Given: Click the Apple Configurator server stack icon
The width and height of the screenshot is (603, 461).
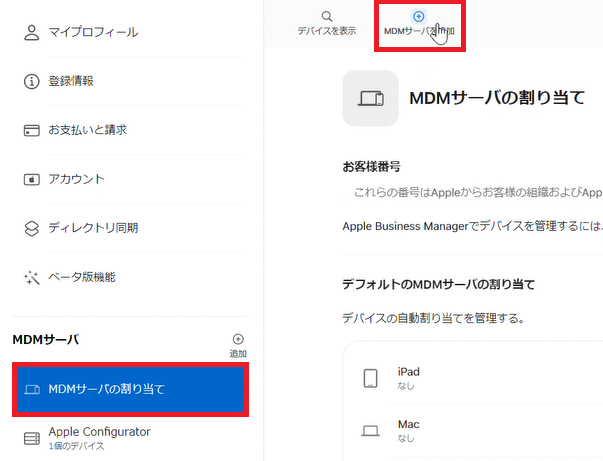Looking at the screenshot, I should [x=32, y=438].
